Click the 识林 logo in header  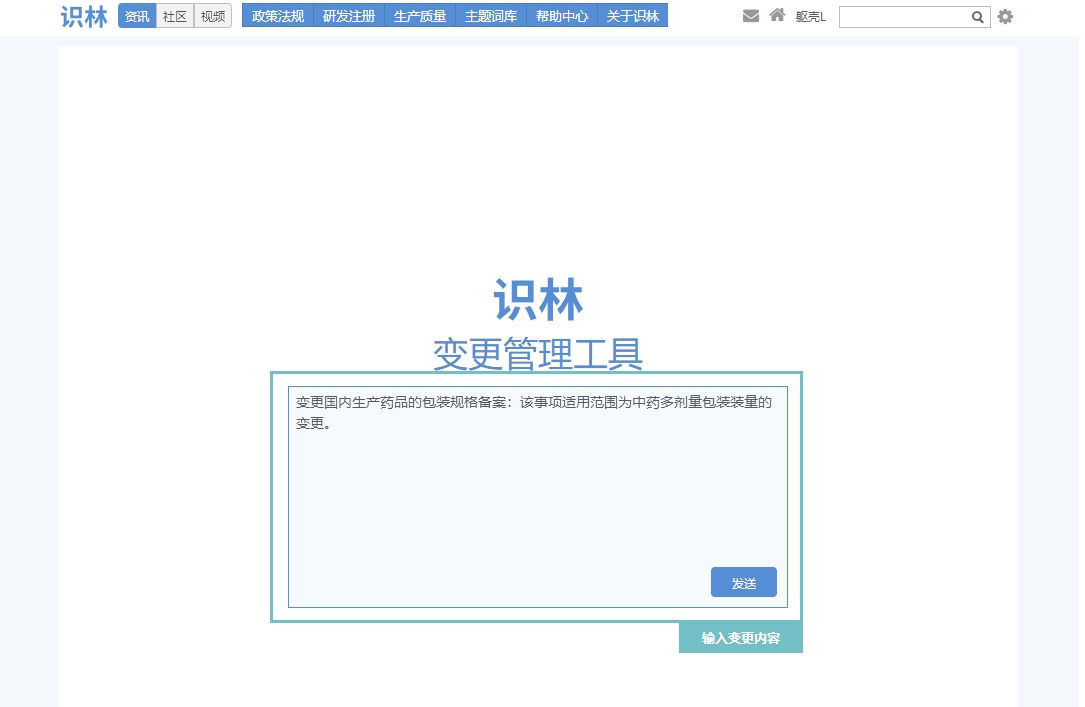84,17
